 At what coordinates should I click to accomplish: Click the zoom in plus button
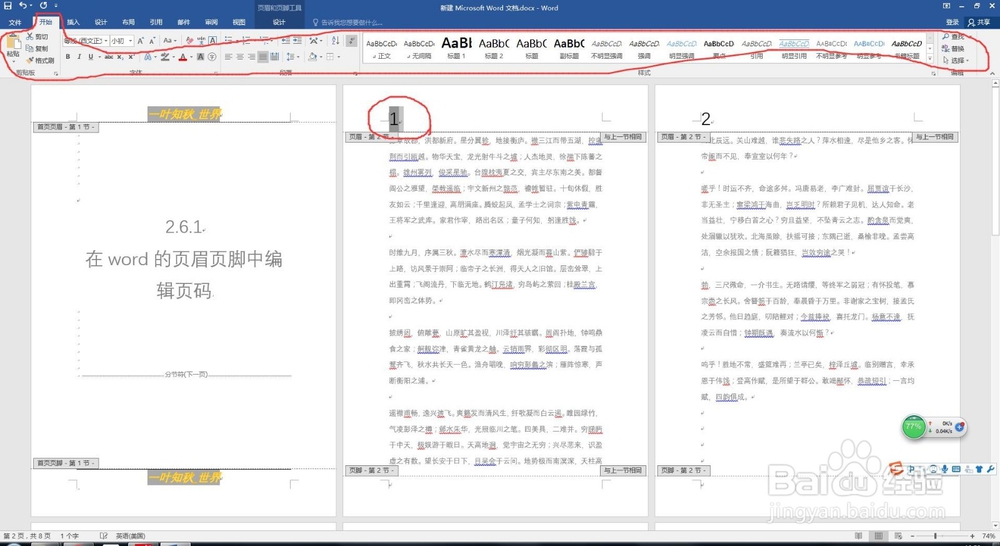click(x=972, y=536)
